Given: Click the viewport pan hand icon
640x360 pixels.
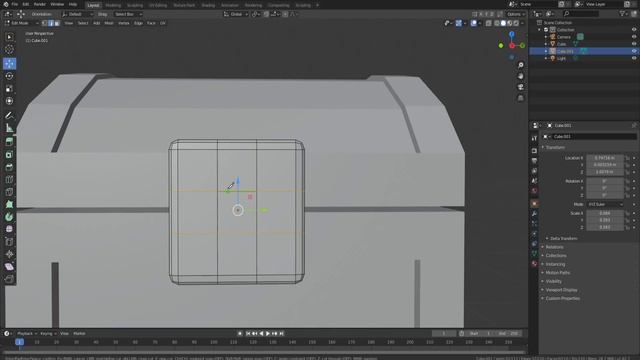Looking at the screenshot, I should 520,76.
